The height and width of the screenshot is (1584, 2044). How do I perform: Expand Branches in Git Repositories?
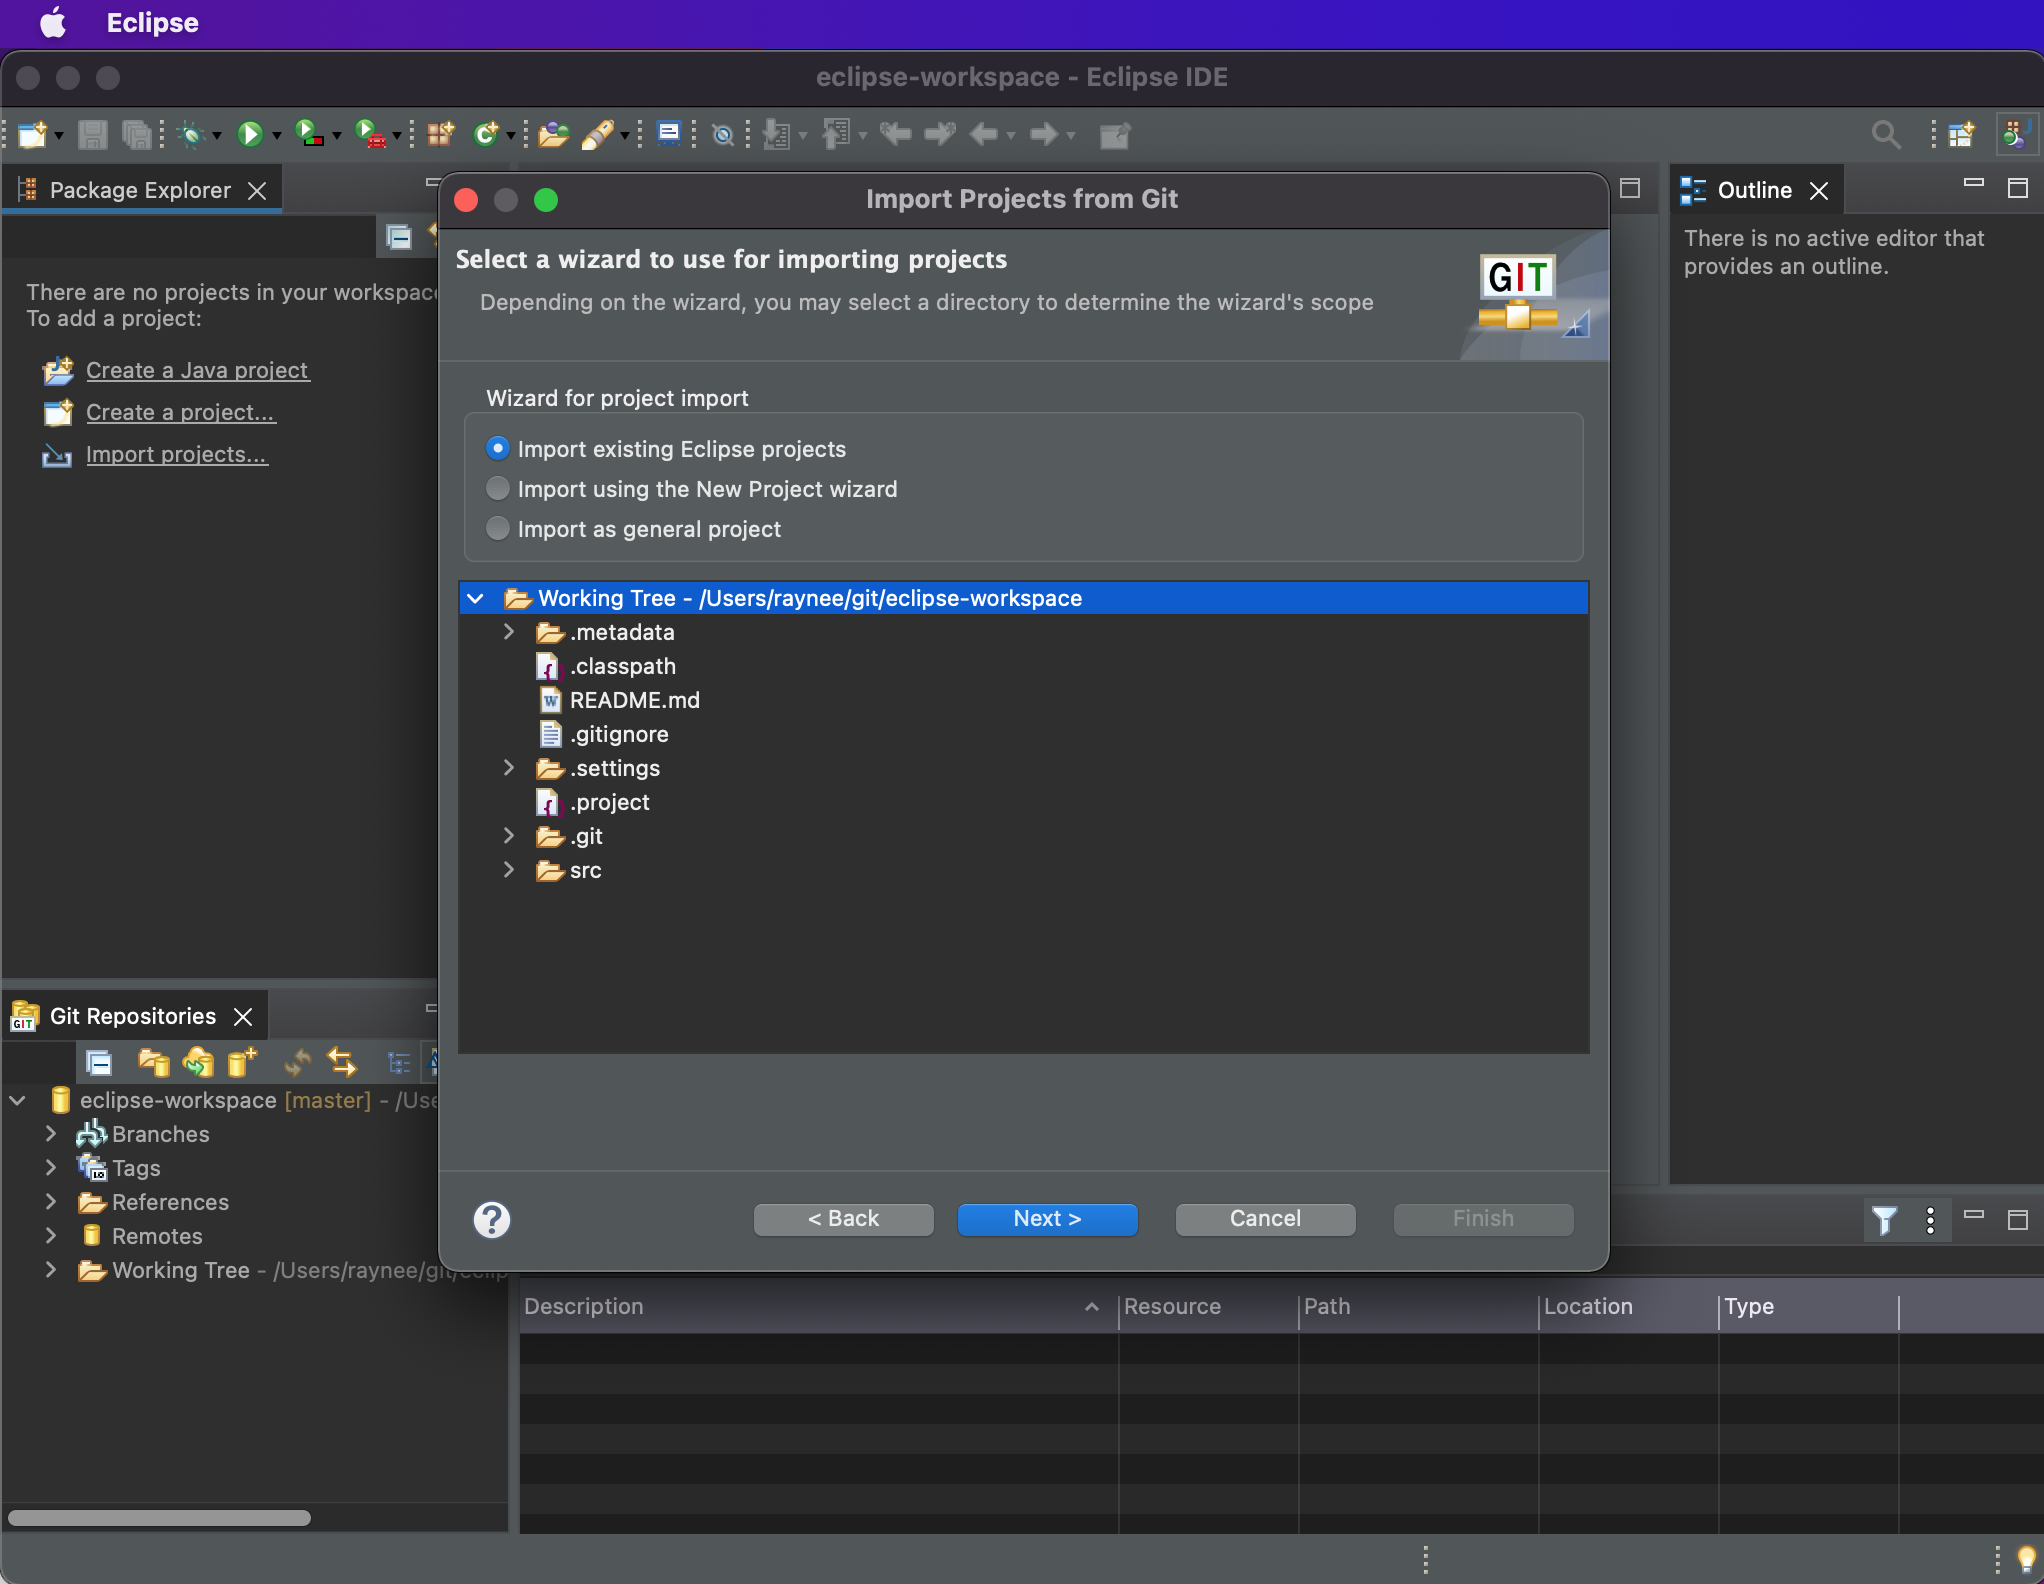[51, 1134]
